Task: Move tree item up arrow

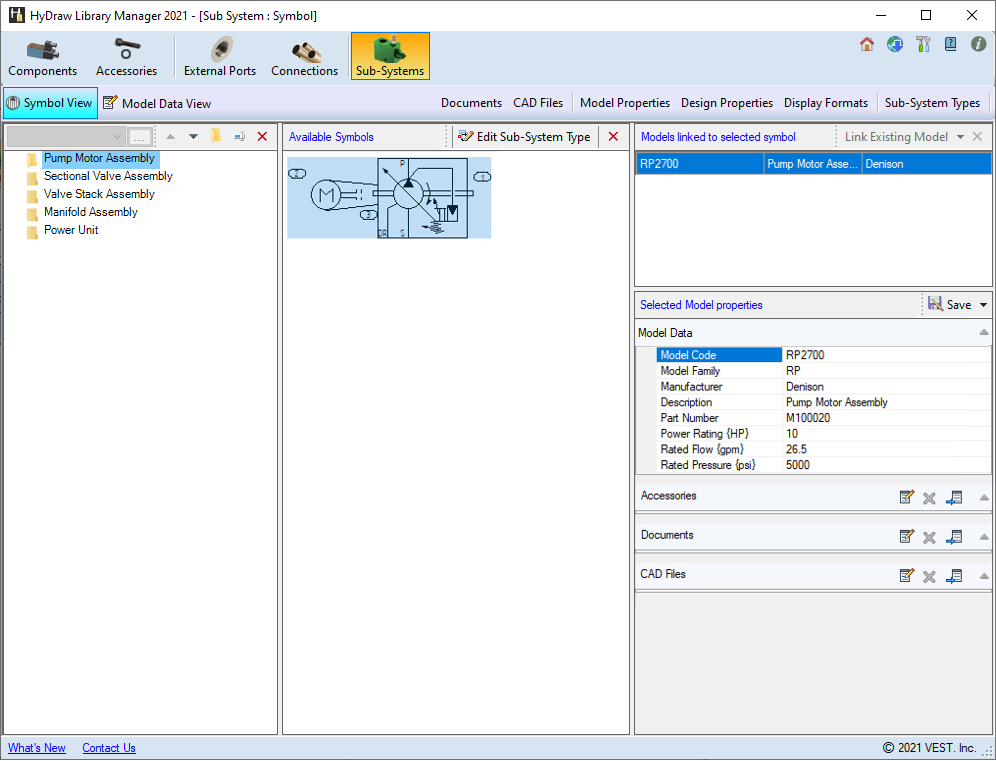Action: [x=170, y=137]
